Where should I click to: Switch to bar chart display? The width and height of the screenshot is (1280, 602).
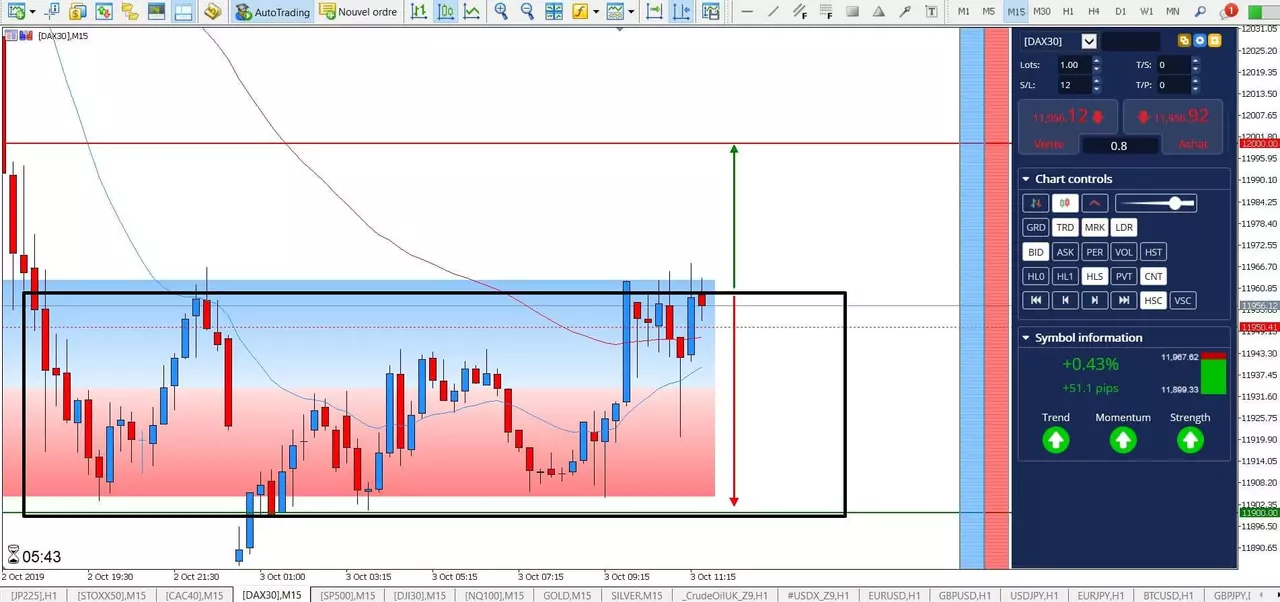tap(419, 12)
